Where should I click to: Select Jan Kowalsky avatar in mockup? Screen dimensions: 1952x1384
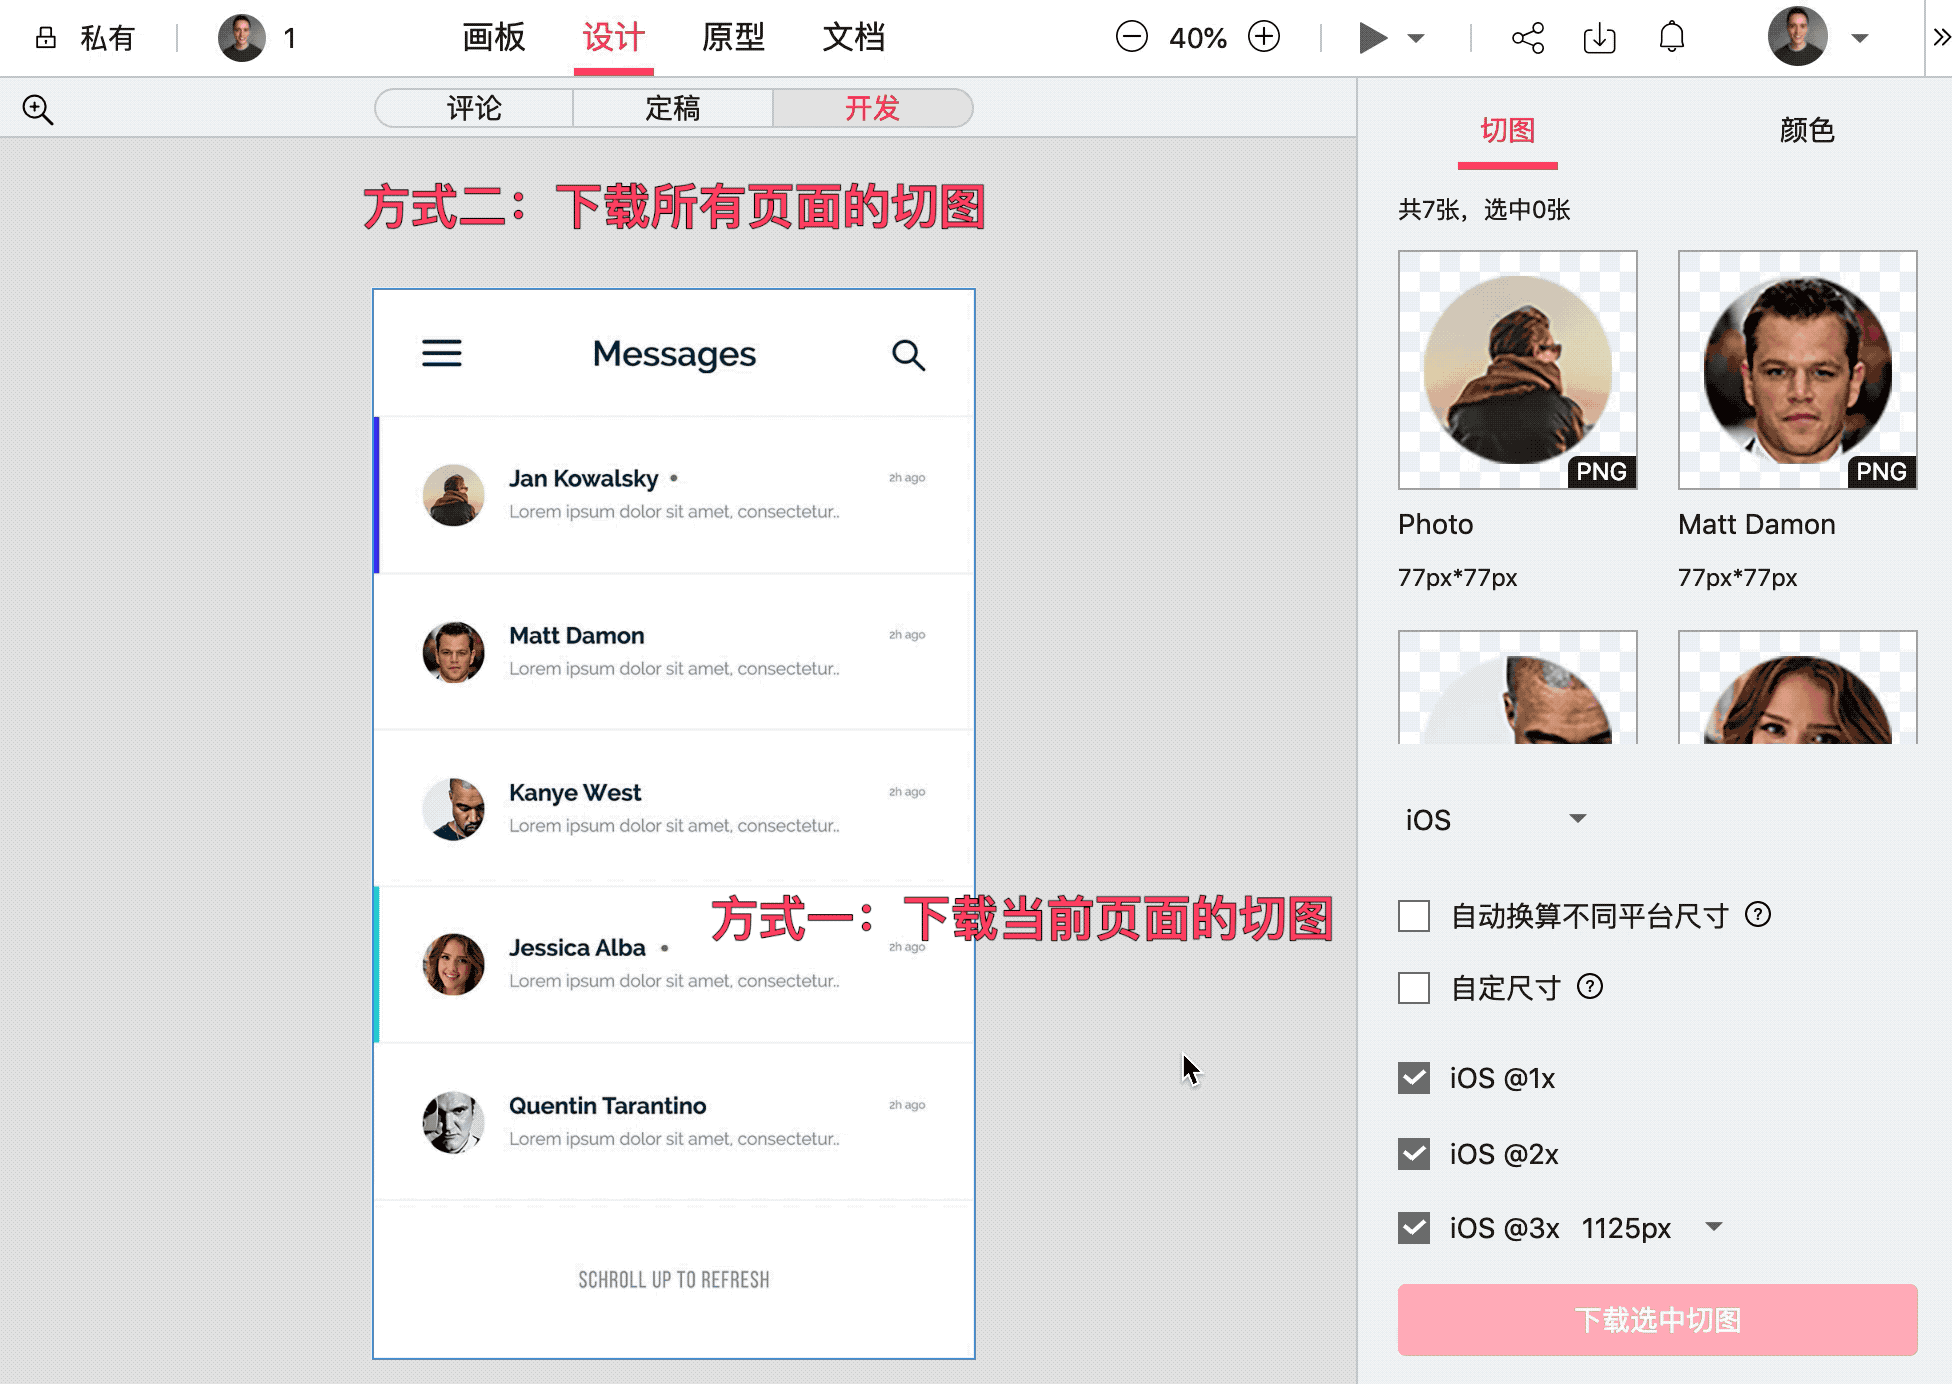(x=454, y=495)
